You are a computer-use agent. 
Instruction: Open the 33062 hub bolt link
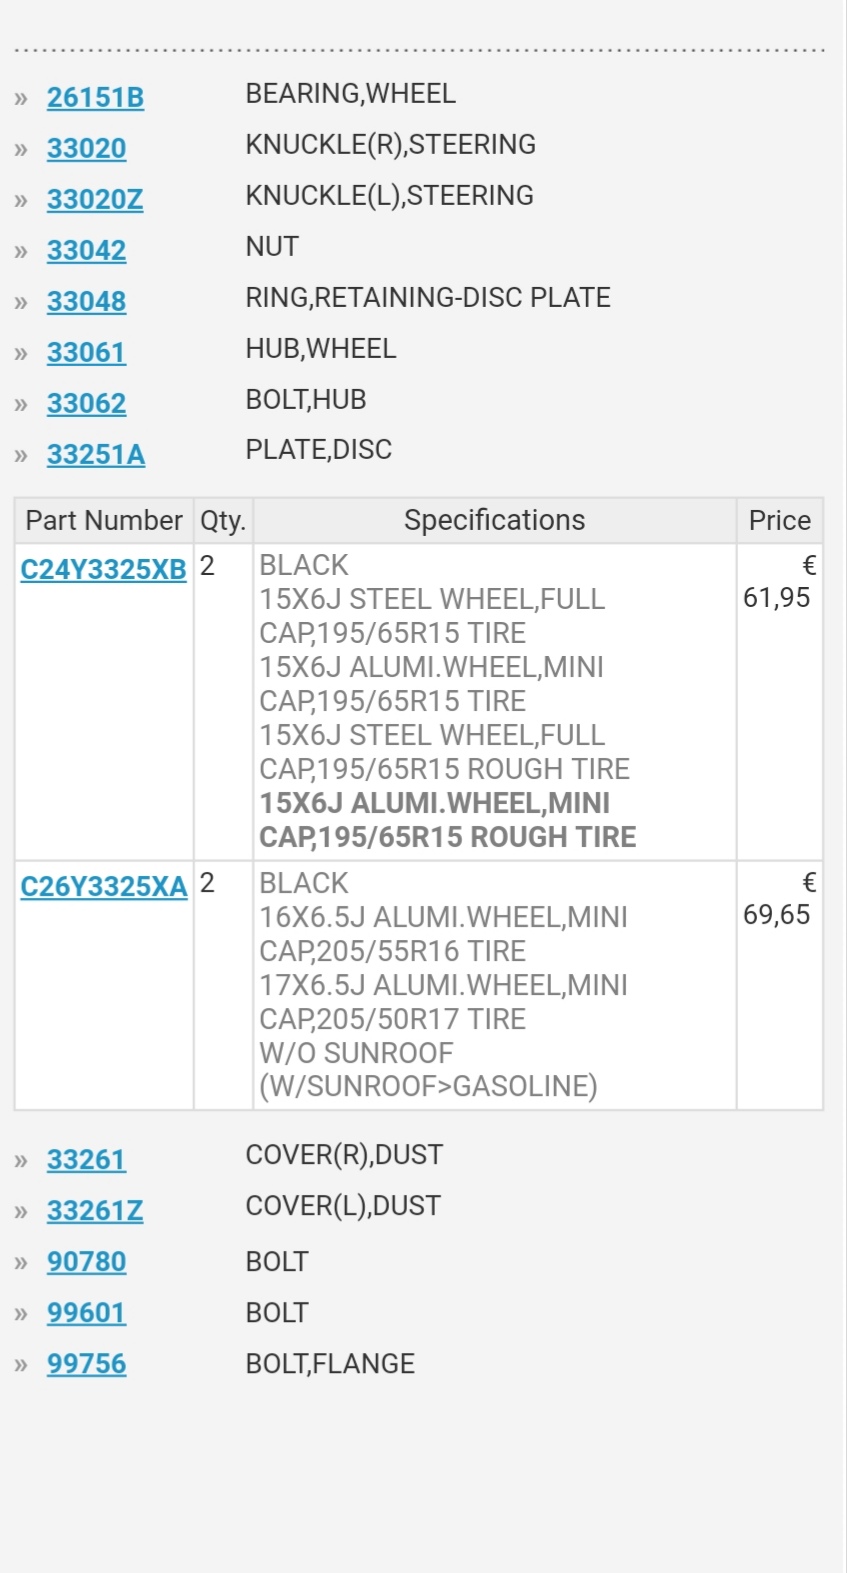click(x=86, y=403)
